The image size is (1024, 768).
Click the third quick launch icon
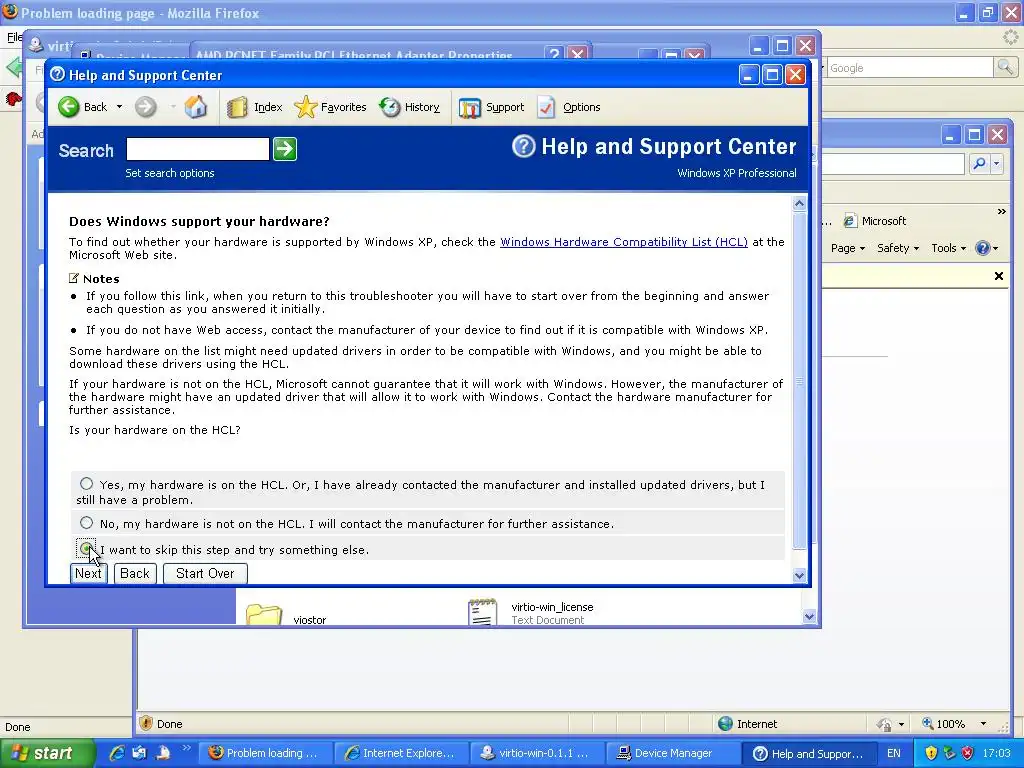(162, 753)
